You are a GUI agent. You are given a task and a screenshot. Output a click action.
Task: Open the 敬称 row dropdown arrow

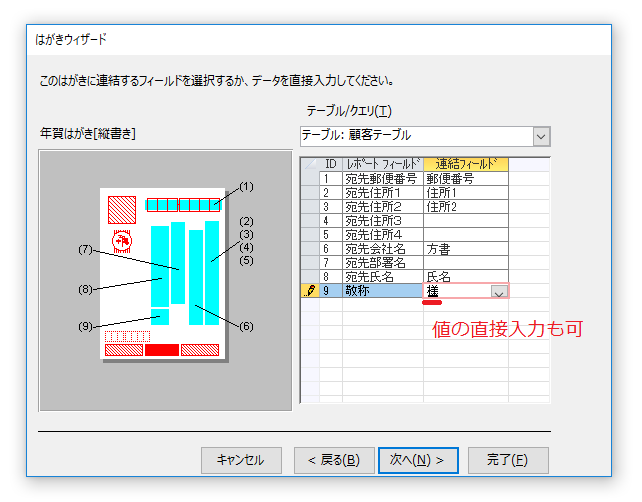click(x=499, y=292)
